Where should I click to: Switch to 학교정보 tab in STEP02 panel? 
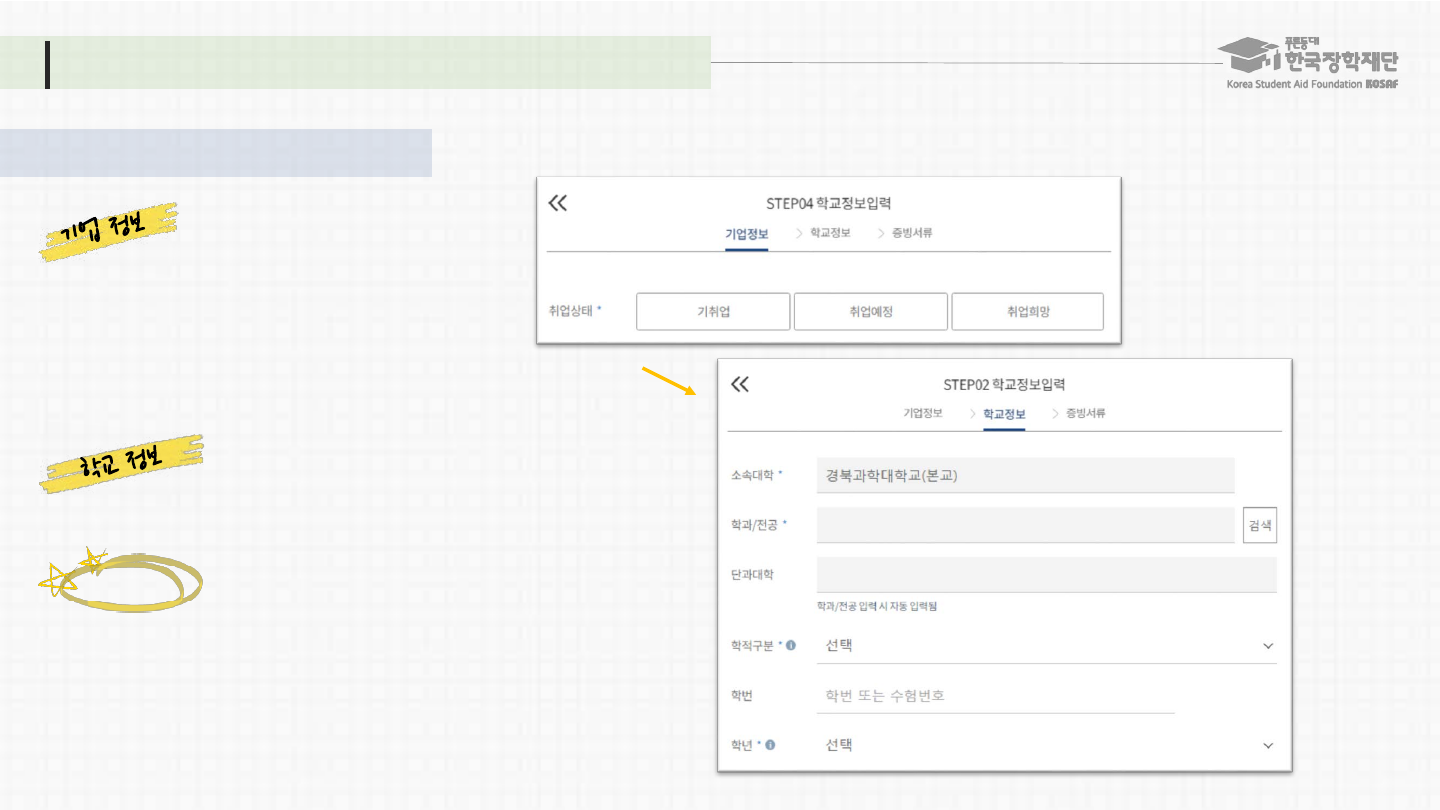point(1003,414)
